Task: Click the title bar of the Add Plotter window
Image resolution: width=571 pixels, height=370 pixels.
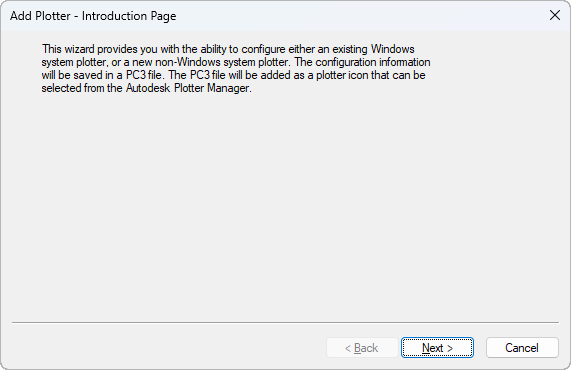Action: (273, 16)
